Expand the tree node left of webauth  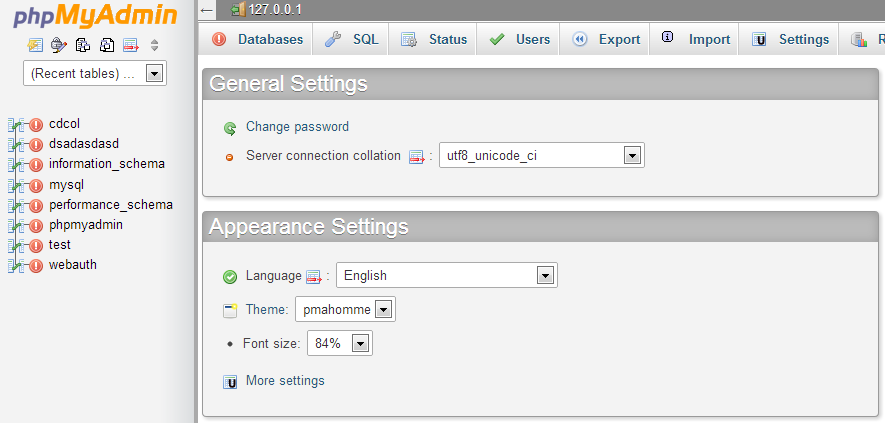[x=17, y=265]
